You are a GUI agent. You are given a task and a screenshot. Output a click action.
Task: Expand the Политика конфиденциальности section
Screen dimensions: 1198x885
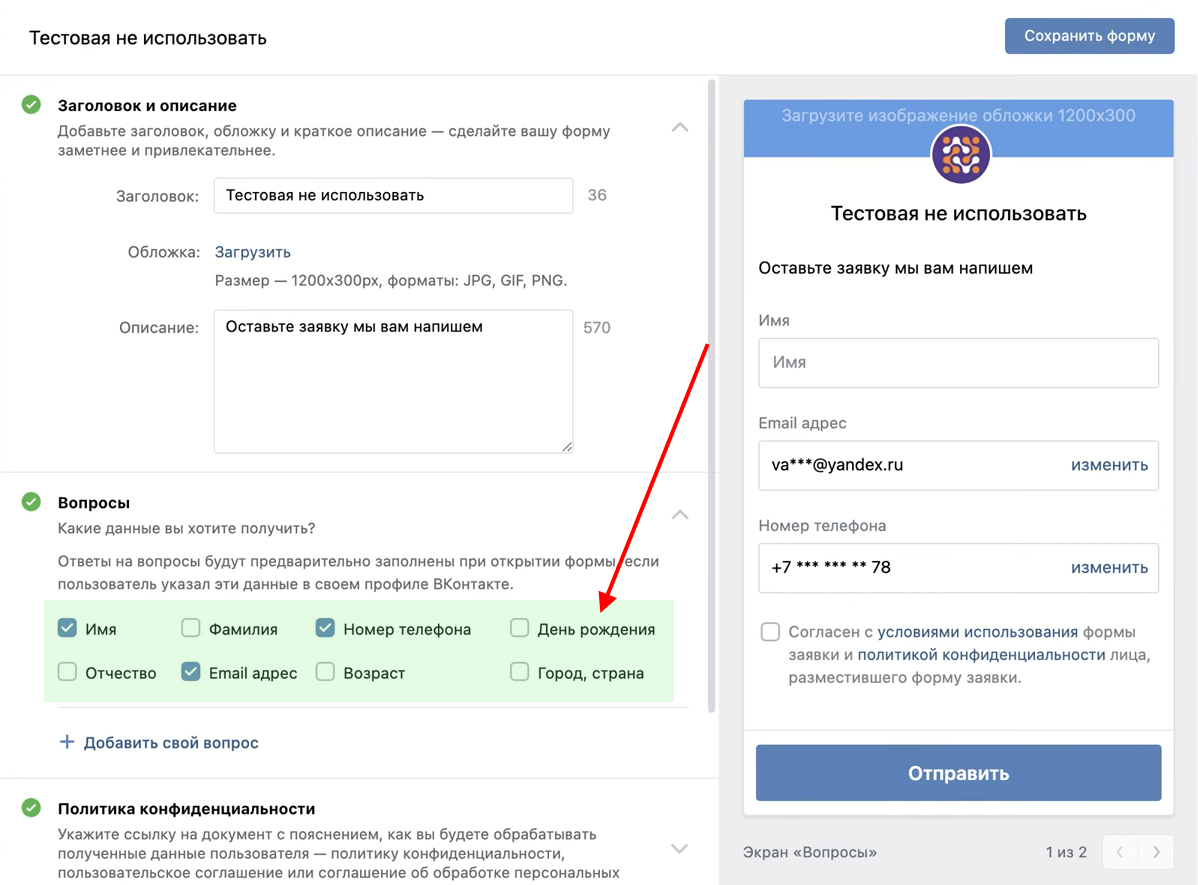pos(680,848)
